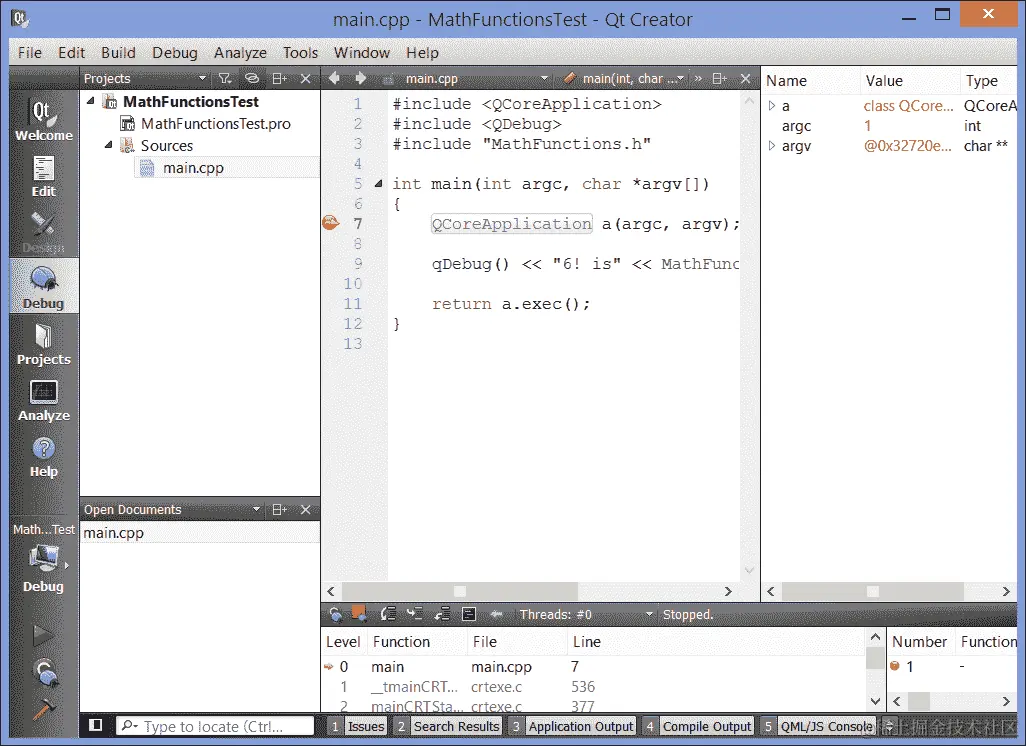Split the editor view
The width and height of the screenshot is (1026, 746).
click(720, 79)
